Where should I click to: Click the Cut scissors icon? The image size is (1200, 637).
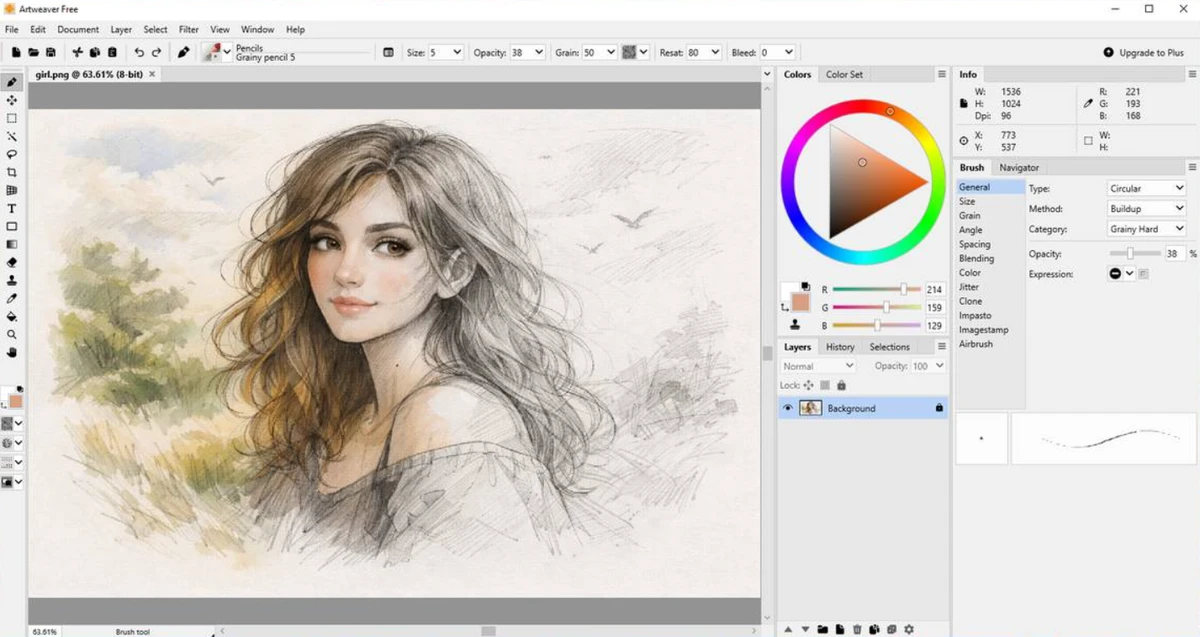pos(77,52)
